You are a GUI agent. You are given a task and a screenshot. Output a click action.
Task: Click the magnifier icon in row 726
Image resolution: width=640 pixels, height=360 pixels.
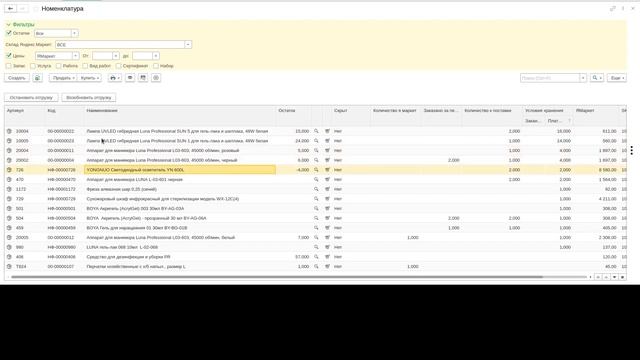[x=316, y=170]
